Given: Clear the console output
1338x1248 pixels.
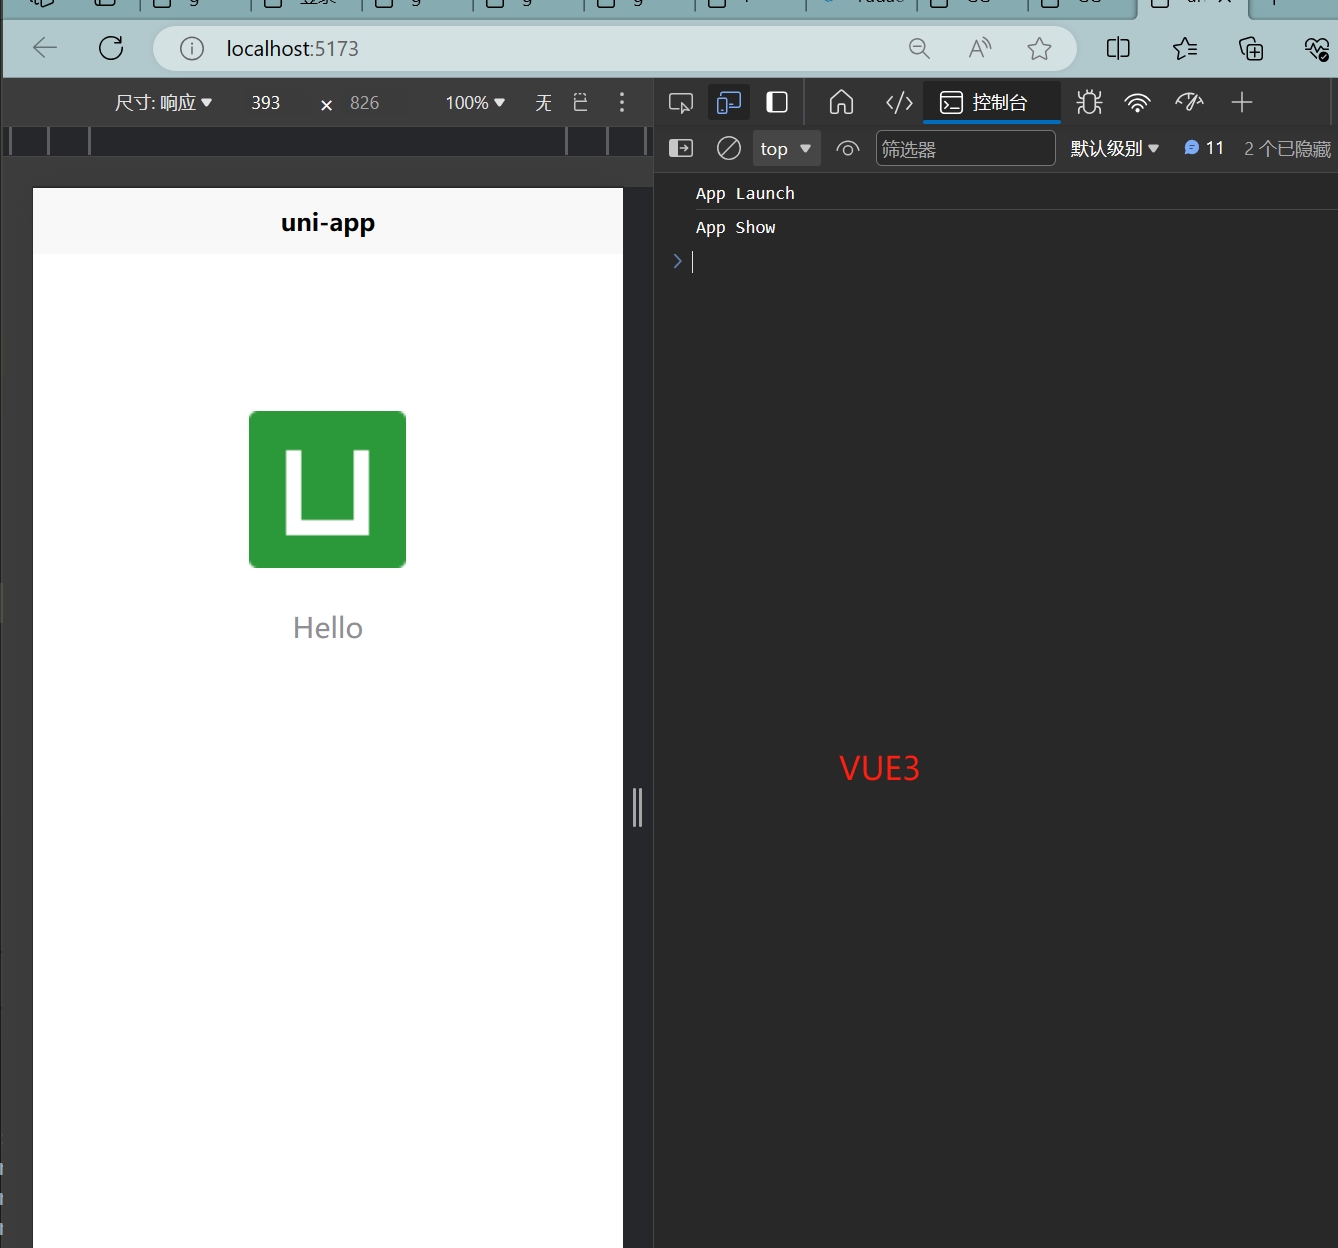Looking at the screenshot, I should (729, 148).
